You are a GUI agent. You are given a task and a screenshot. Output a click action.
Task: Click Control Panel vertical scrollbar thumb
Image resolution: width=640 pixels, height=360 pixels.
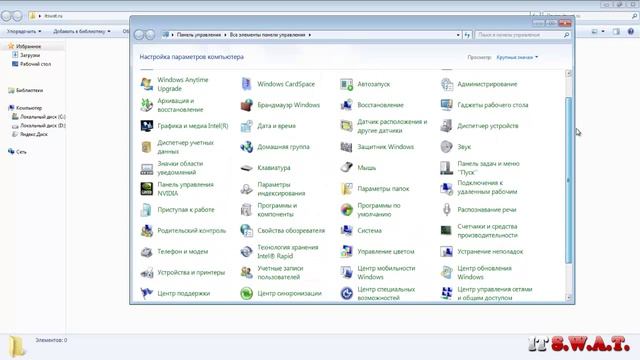(569, 180)
